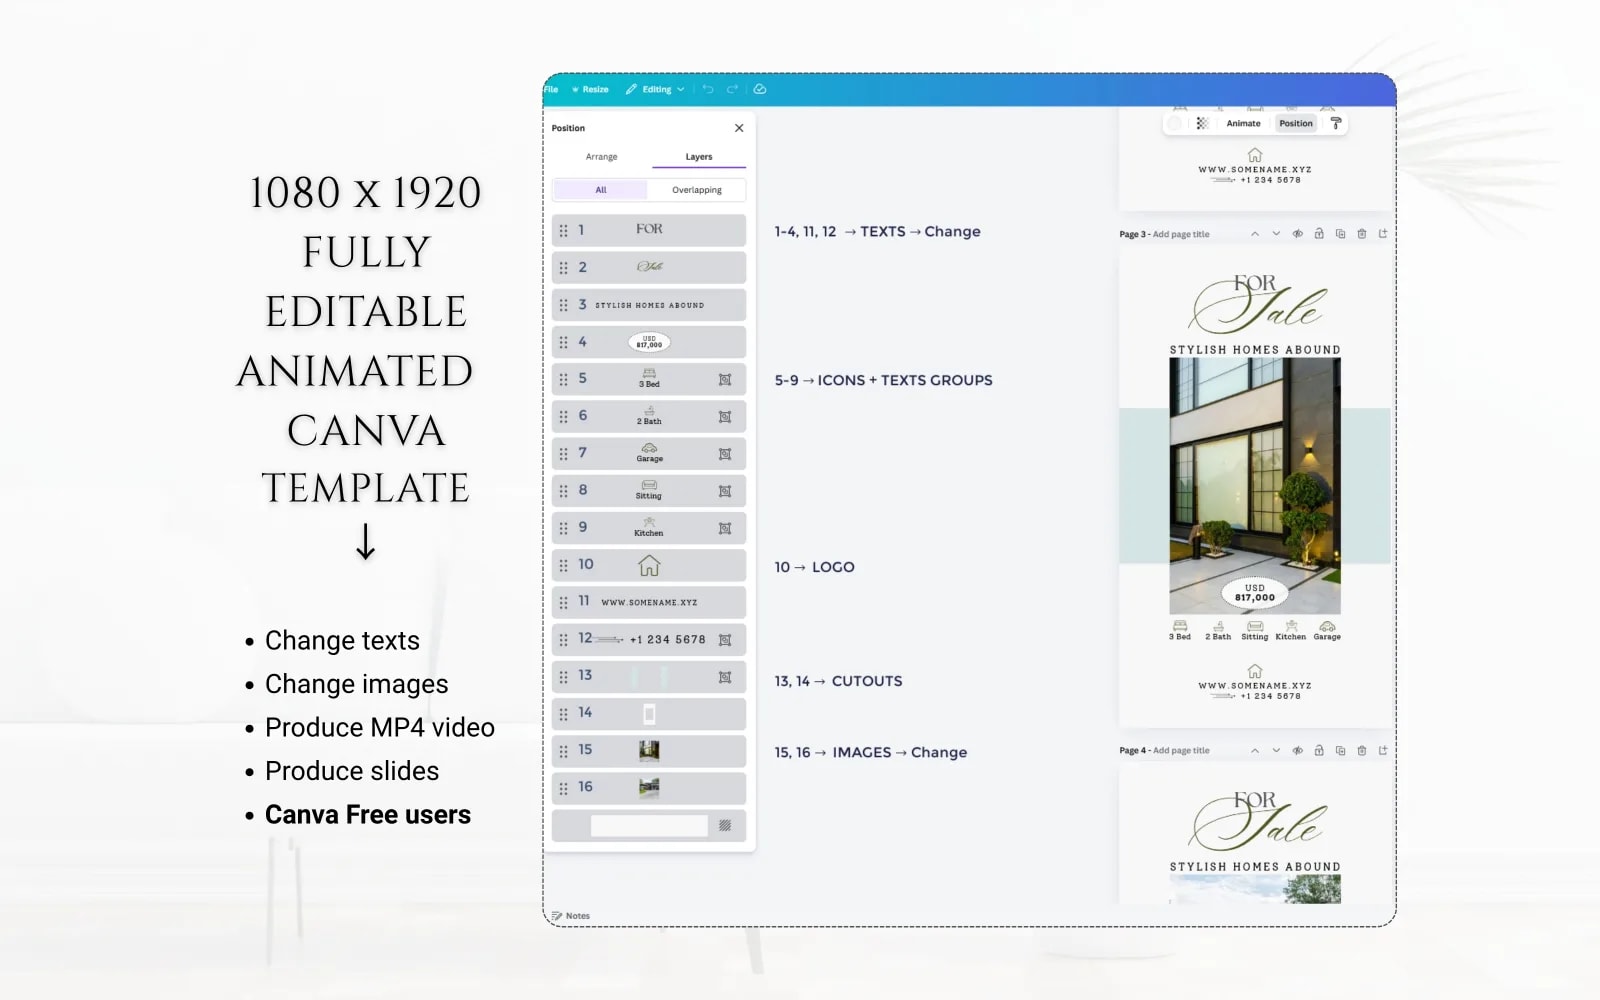Add a new page after Page 4
This screenshot has width=1600, height=1000.
tap(1383, 750)
